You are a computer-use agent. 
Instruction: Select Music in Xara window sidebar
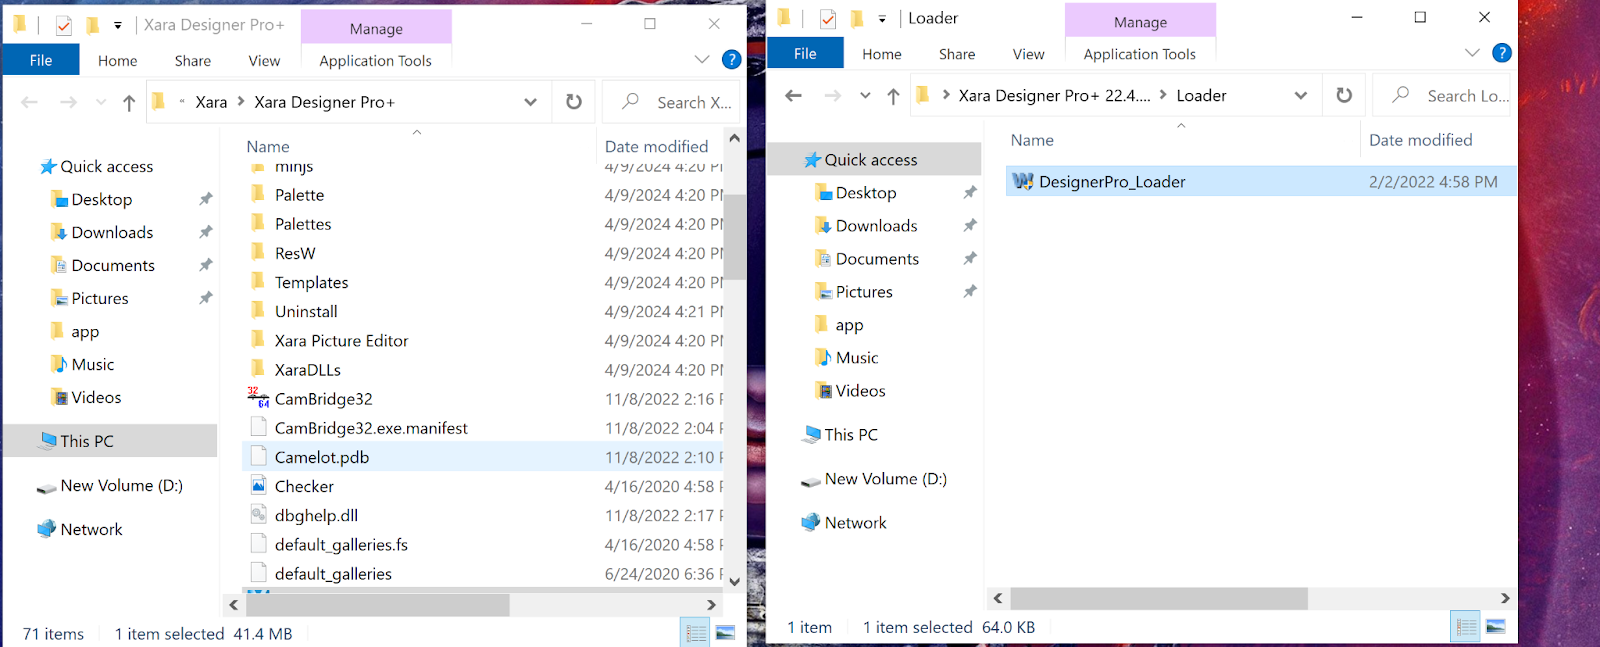pyautogui.click(x=93, y=365)
